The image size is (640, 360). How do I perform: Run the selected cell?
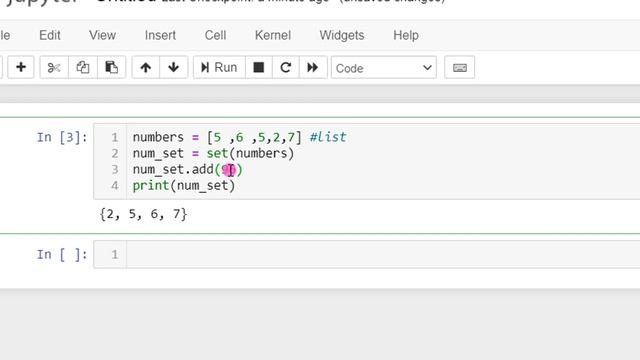[219, 67]
